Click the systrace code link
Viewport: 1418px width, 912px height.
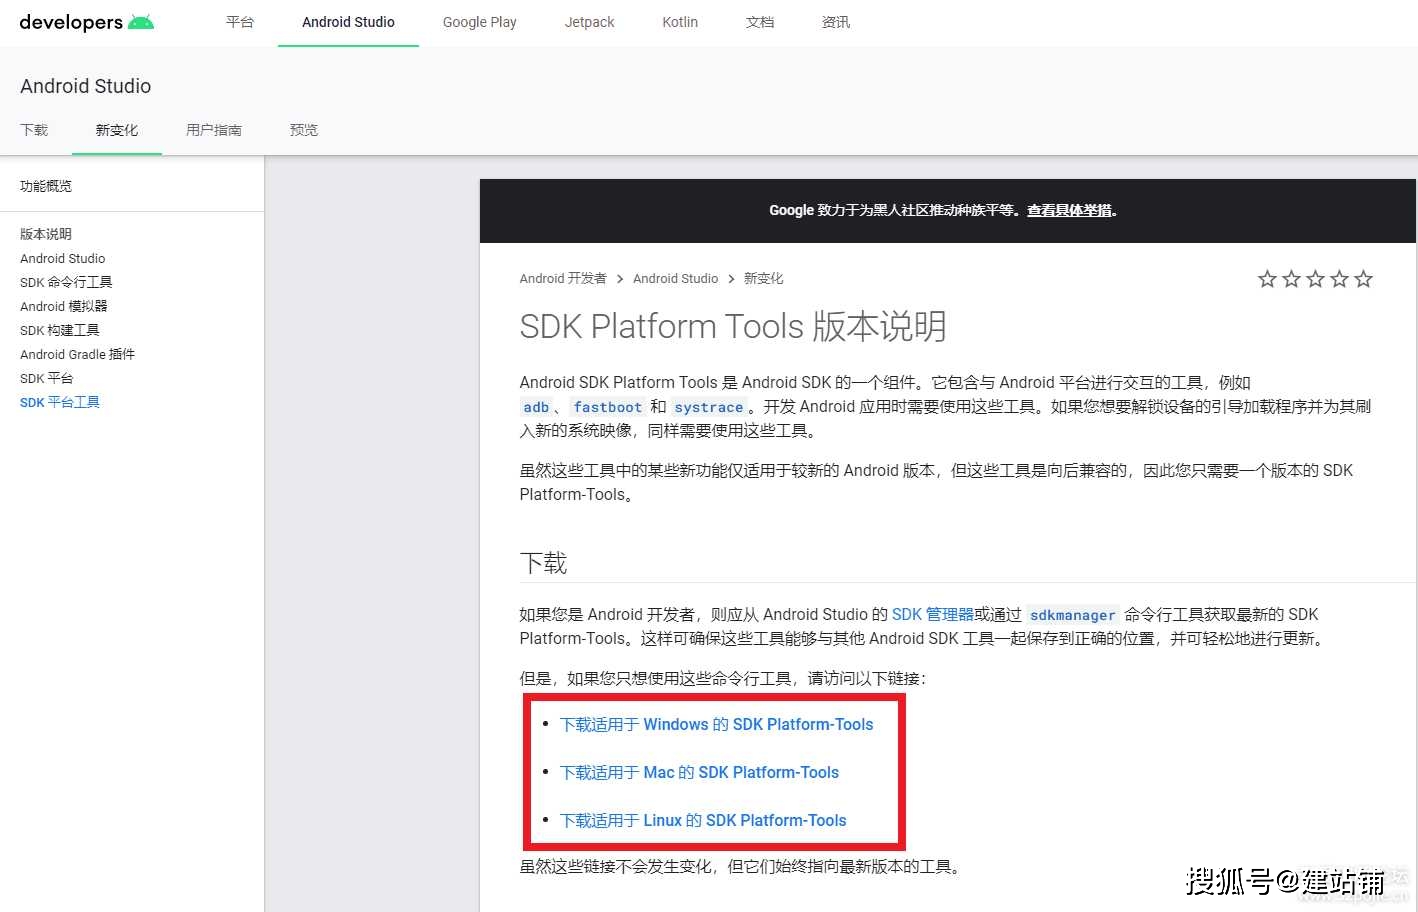[708, 407]
